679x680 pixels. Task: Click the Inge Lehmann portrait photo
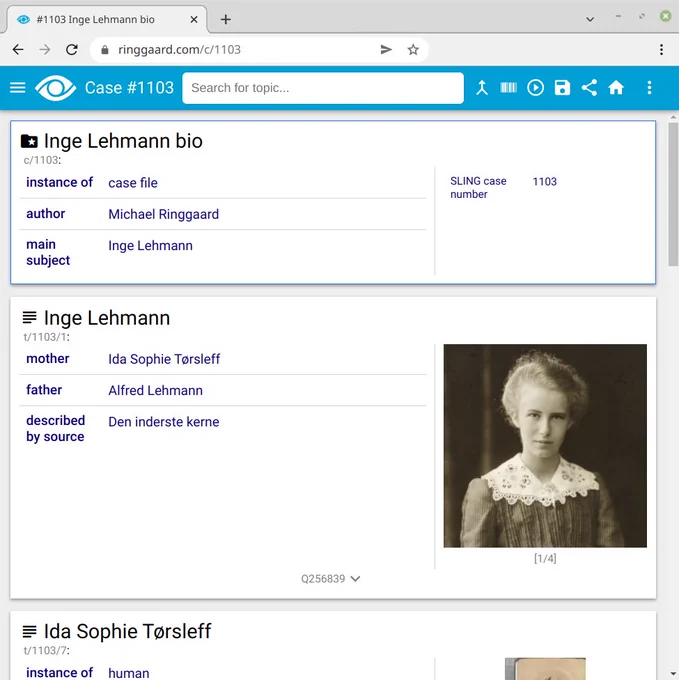click(545, 445)
